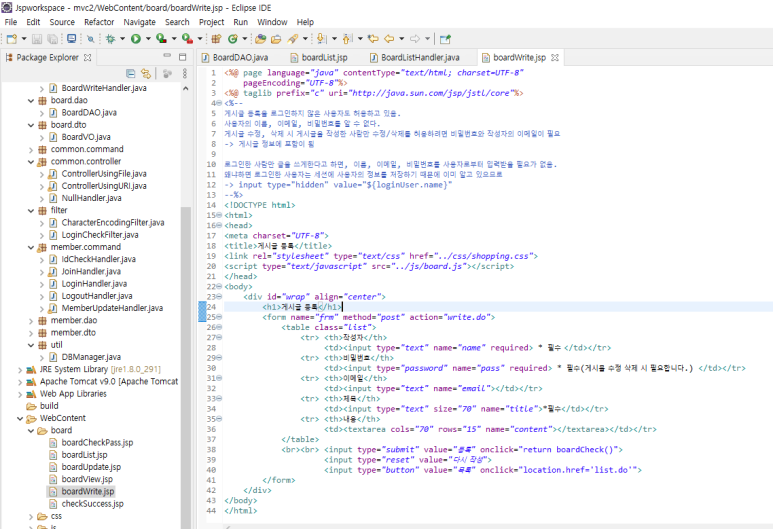Viewport: 773px width, 529px height.
Task: Click the Open Type icon
Action: [x=261, y=38]
